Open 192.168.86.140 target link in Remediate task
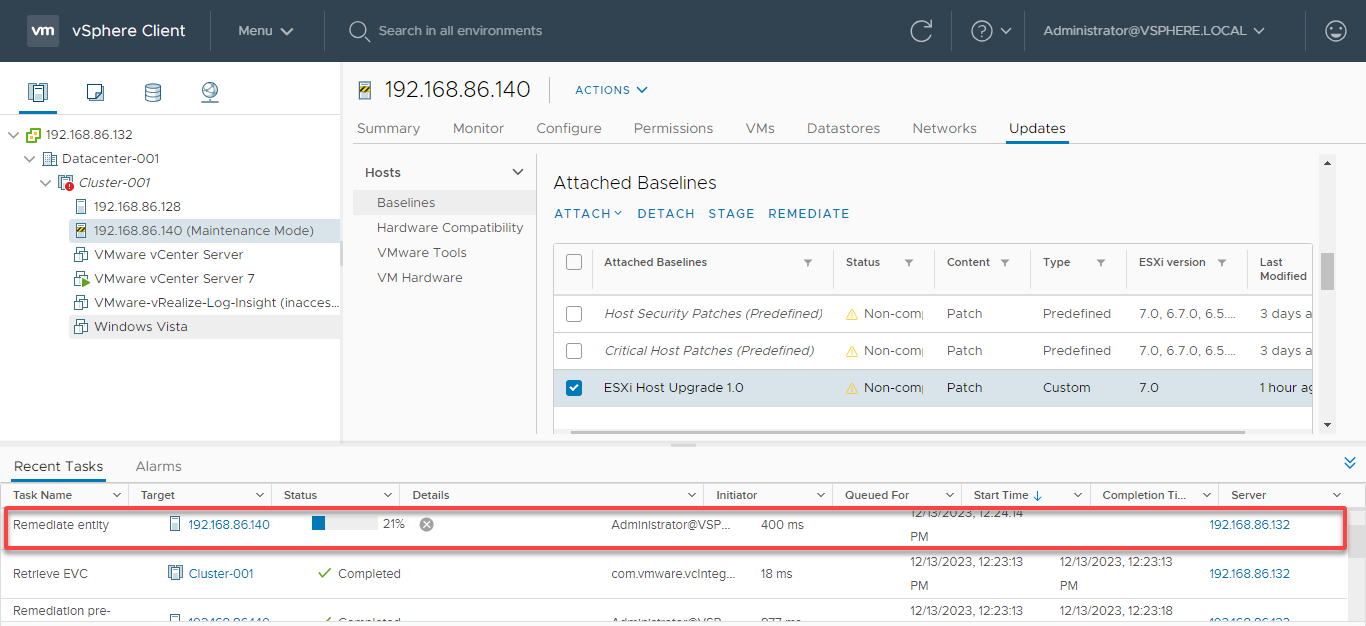The width and height of the screenshot is (1366, 626). coord(229,524)
